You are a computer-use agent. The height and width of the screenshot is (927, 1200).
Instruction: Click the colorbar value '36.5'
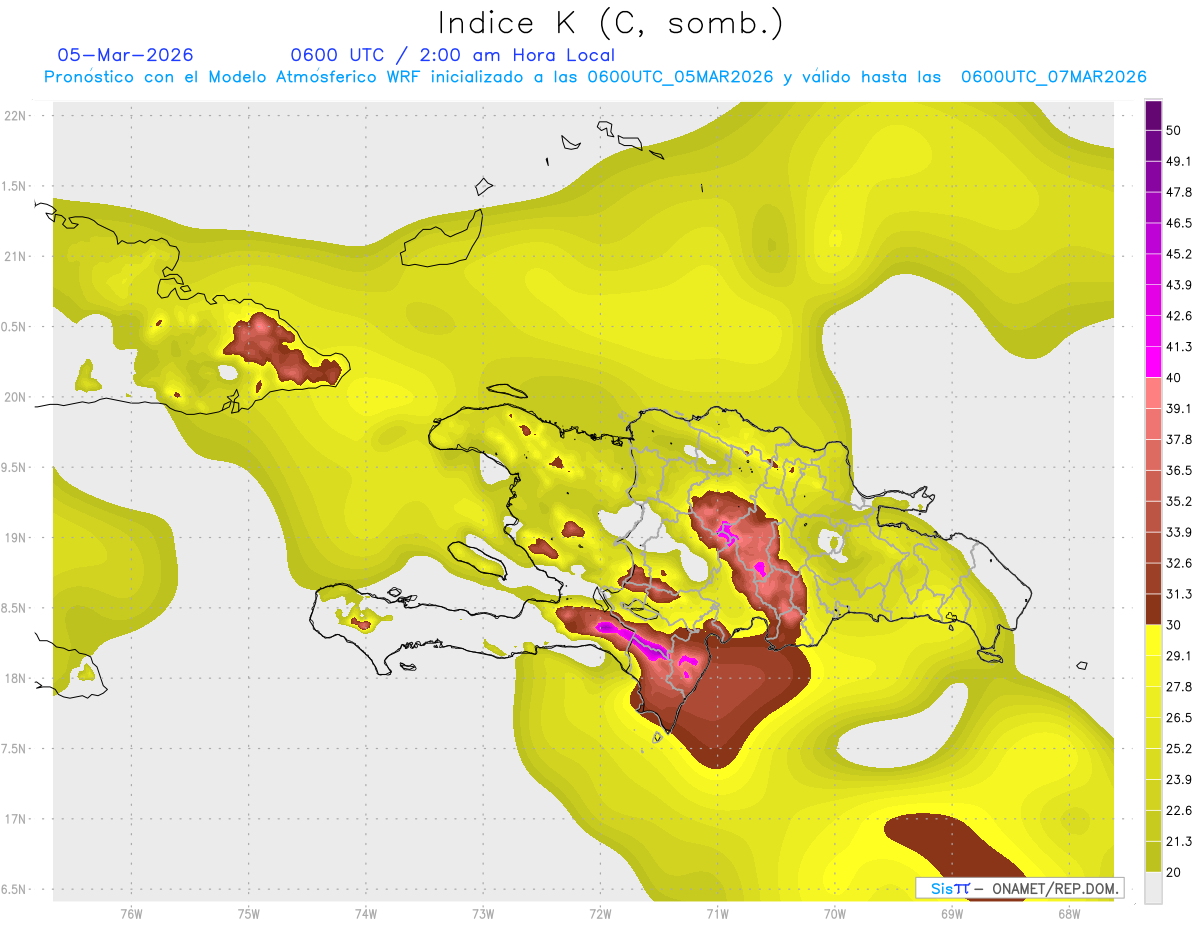click(x=1179, y=470)
